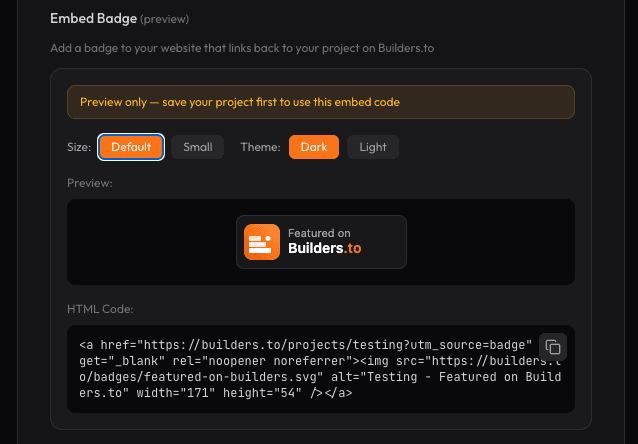Choose the Dark badge theme
Screen dimensions: 638x444
tap(314, 147)
